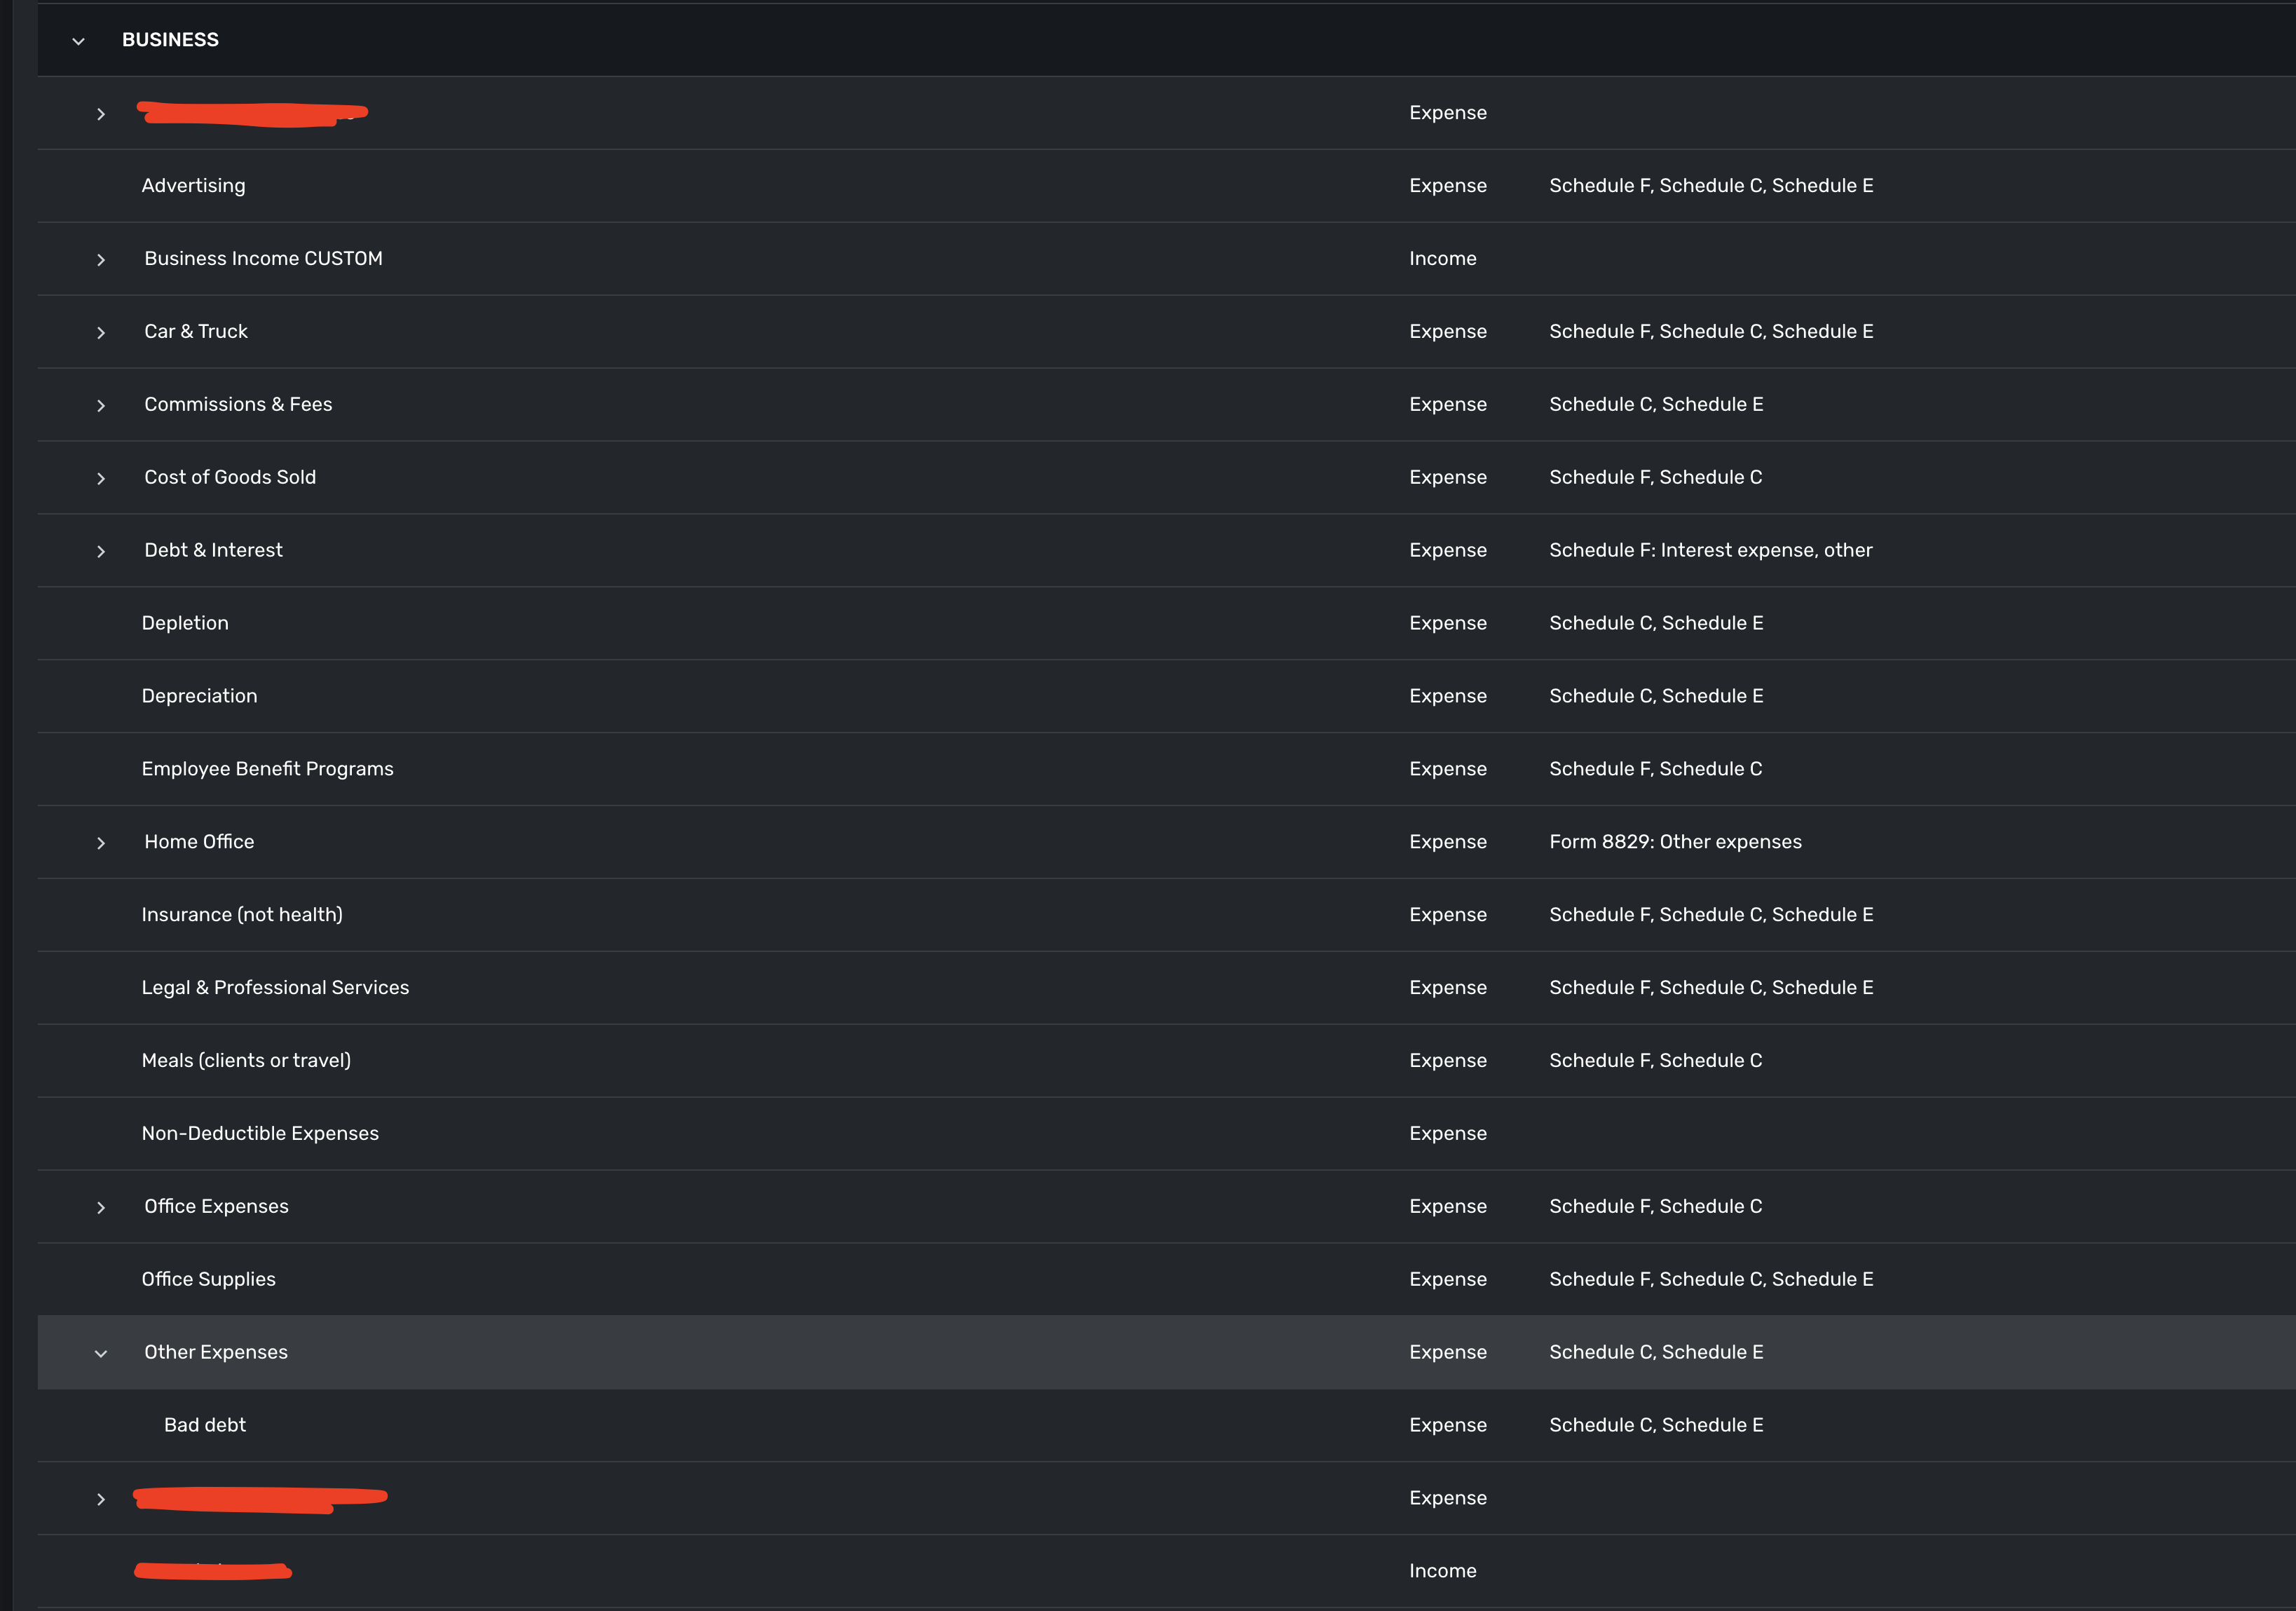2296x1611 pixels.
Task: Expand the Office Expenses row
Action: pos(101,1207)
